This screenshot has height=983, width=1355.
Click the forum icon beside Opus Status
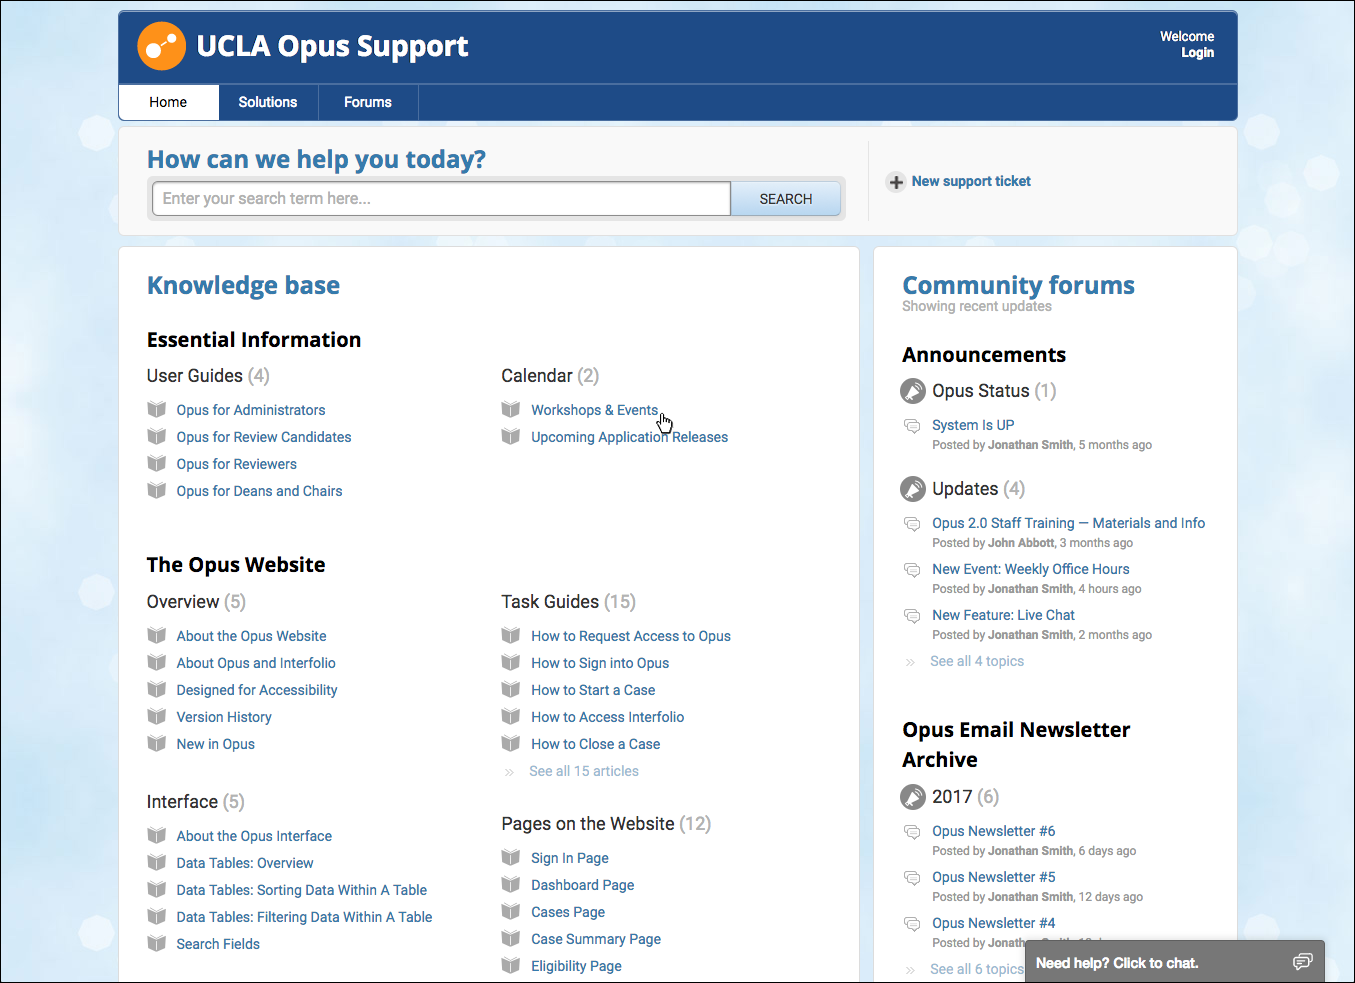pos(913,391)
